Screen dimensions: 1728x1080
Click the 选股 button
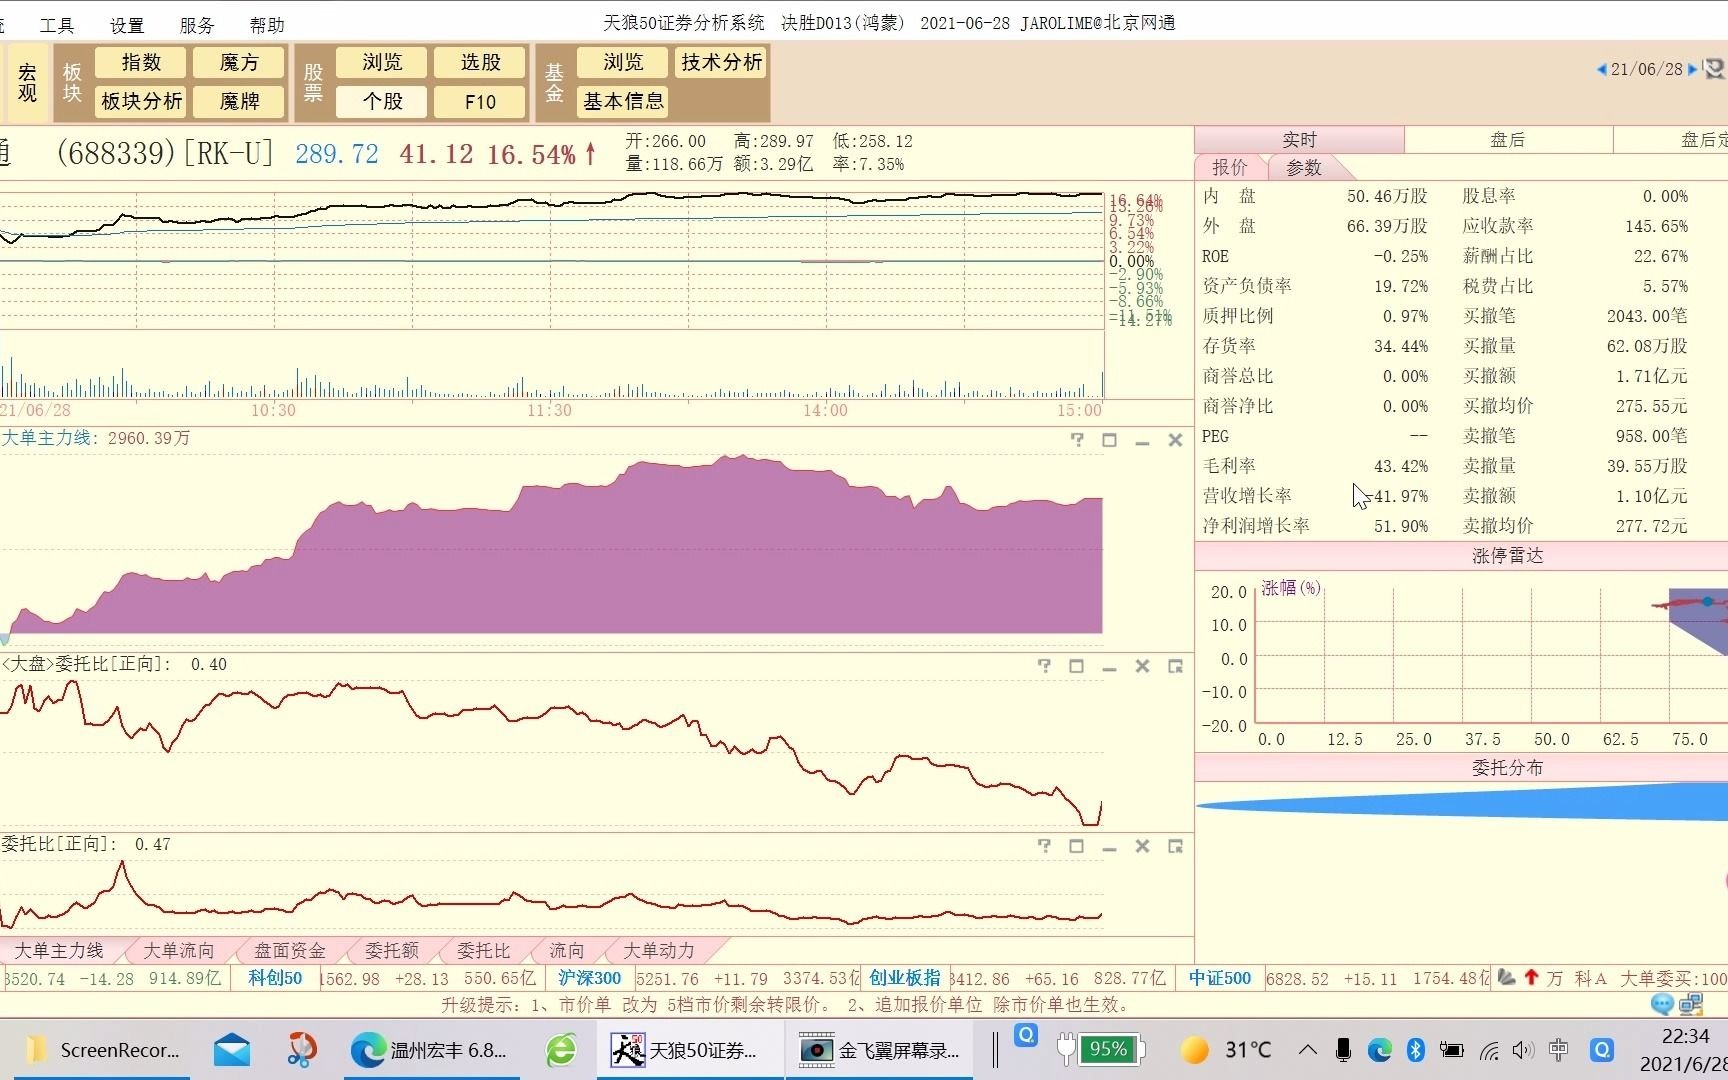[x=480, y=62]
